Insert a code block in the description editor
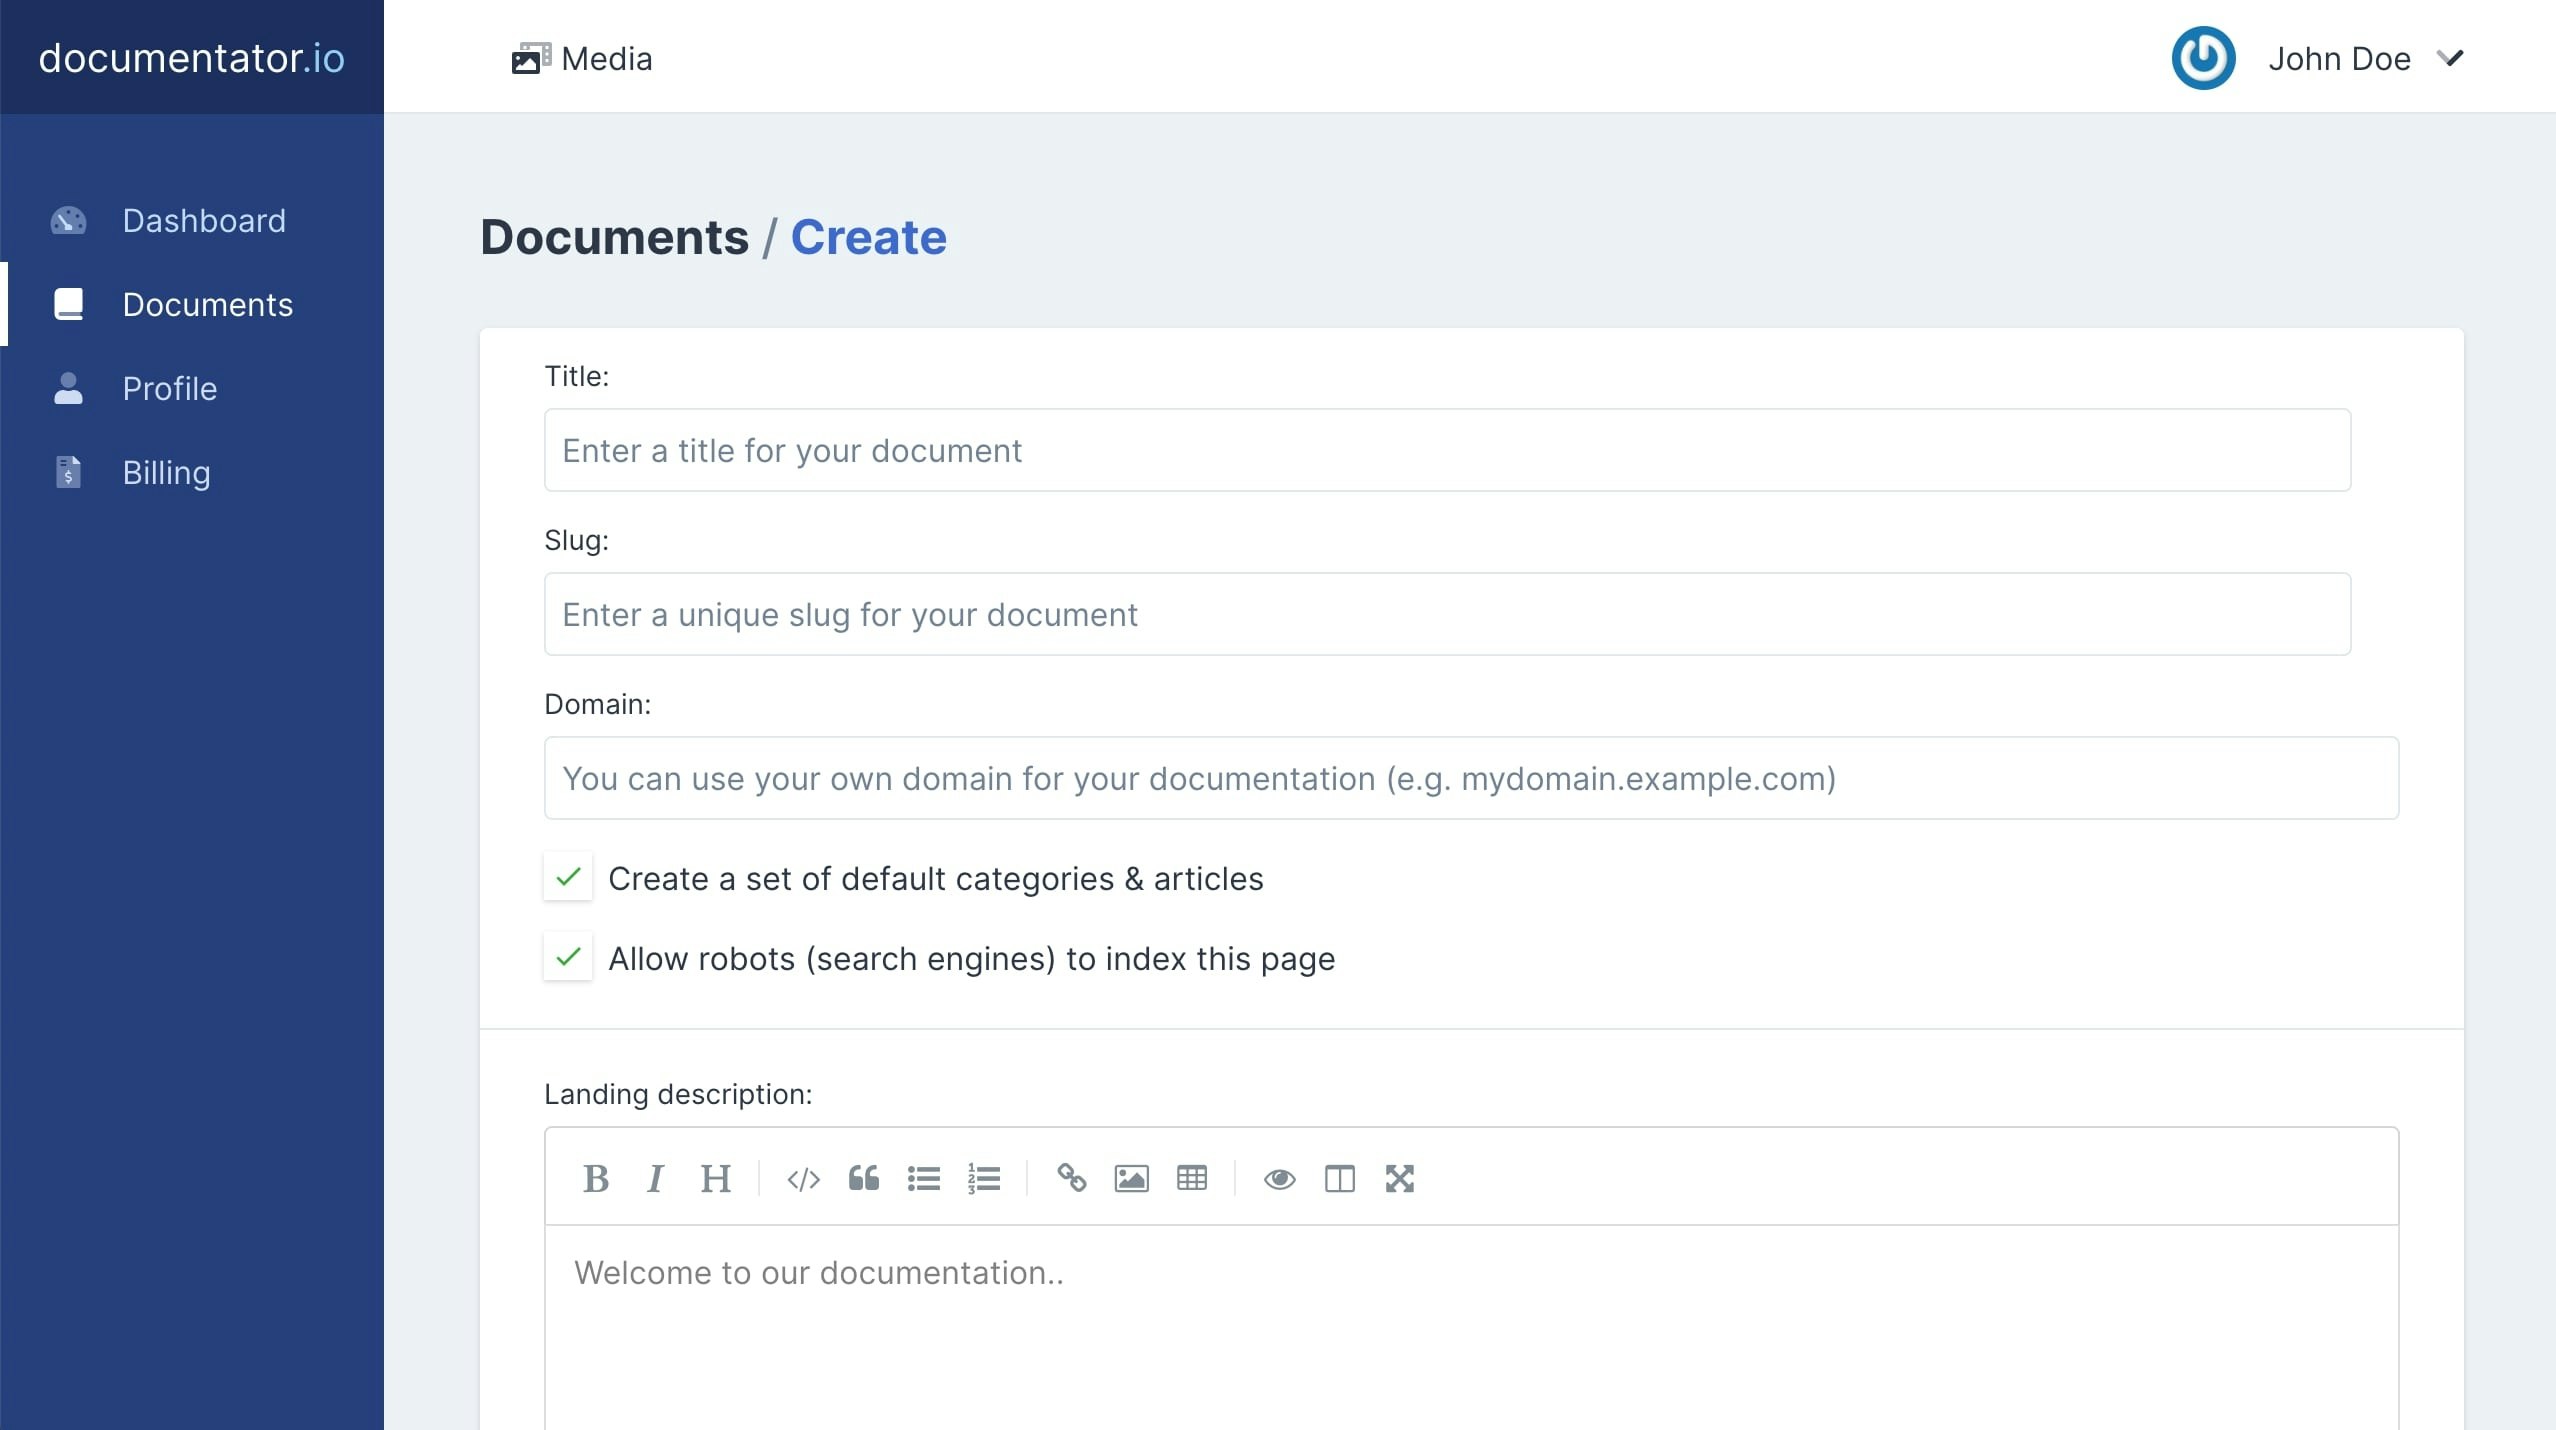Viewport: 2556px width, 1430px height. click(802, 1178)
